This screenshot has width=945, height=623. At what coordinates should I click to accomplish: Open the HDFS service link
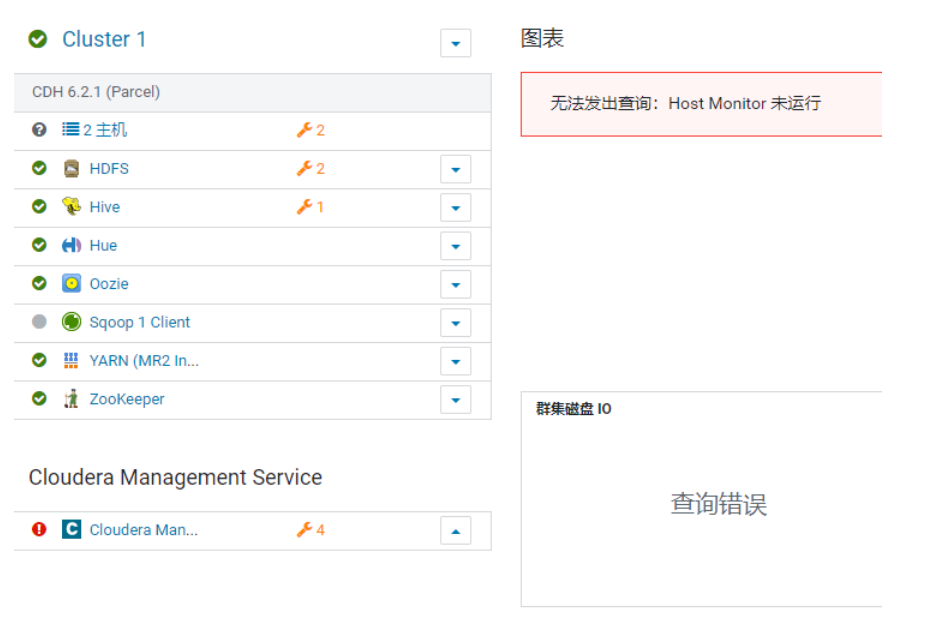109,169
